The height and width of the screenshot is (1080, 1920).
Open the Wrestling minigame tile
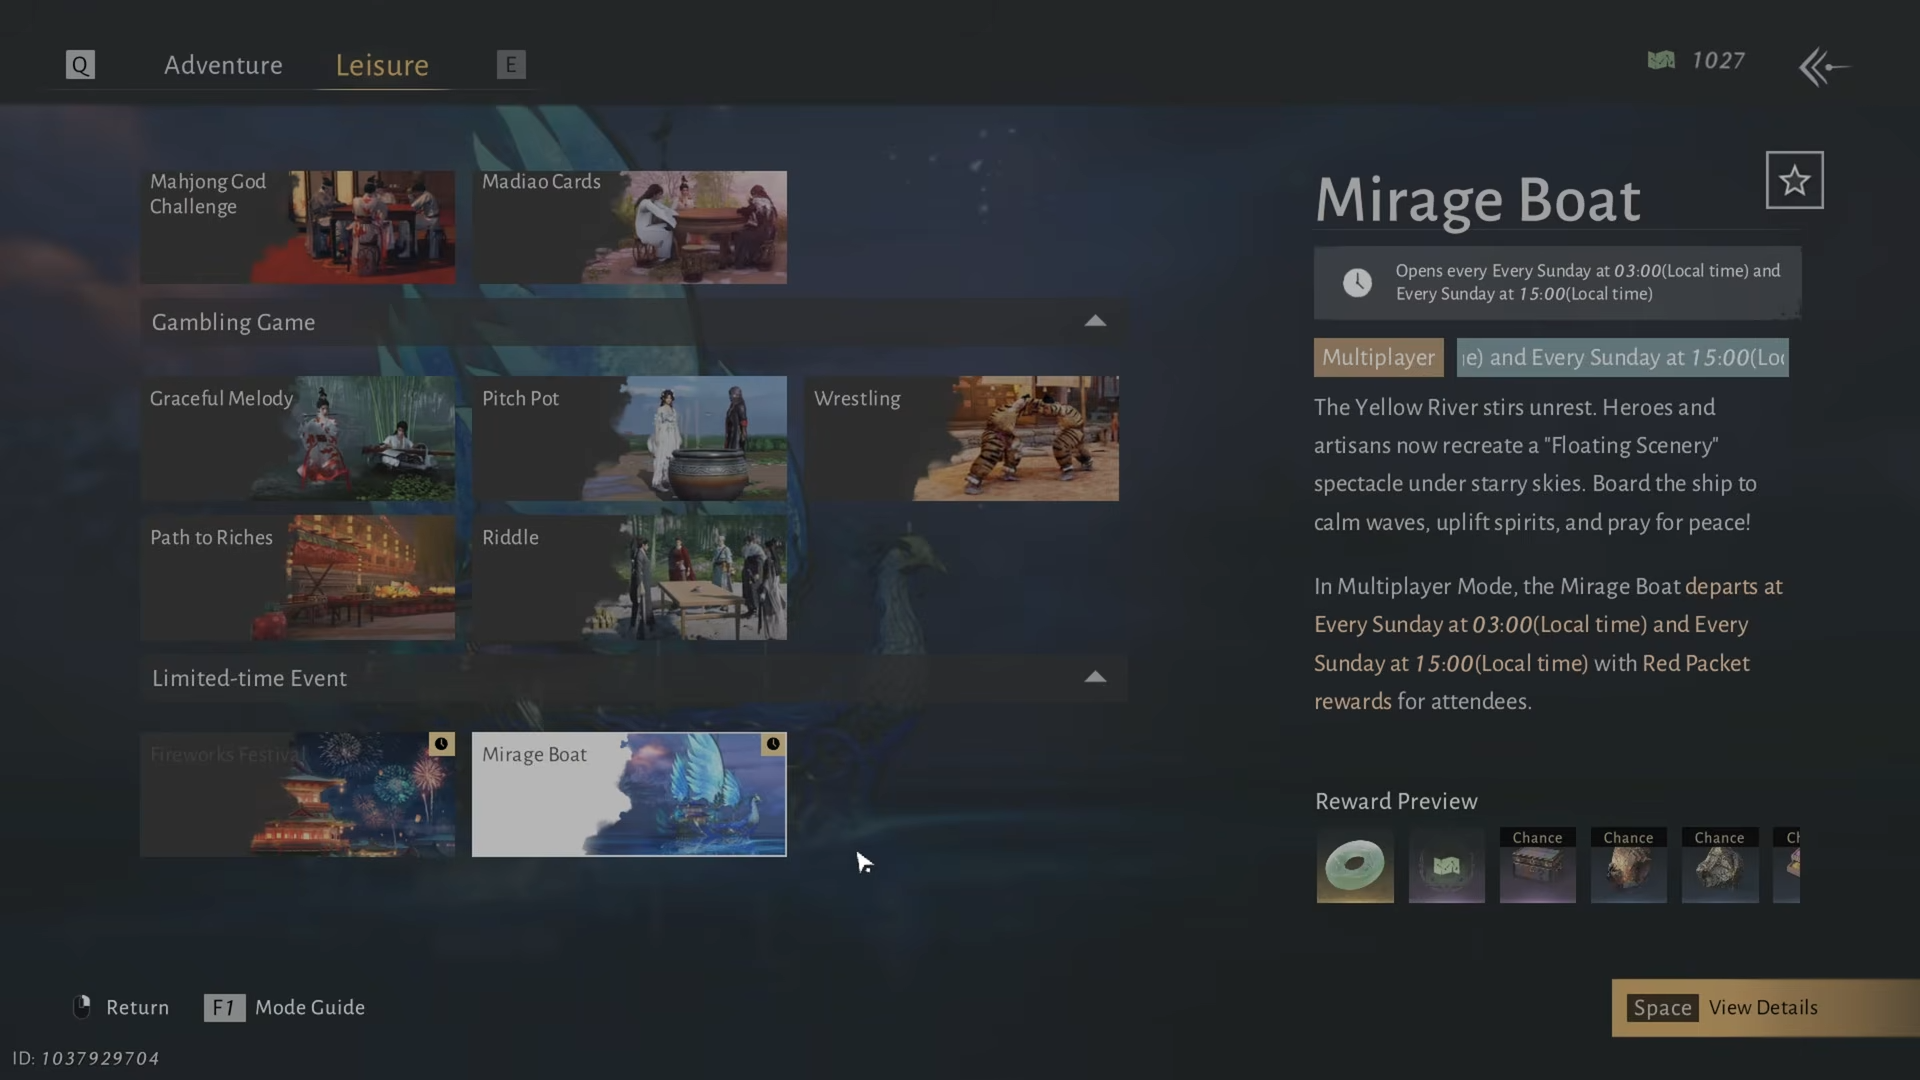click(x=961, y=438)
